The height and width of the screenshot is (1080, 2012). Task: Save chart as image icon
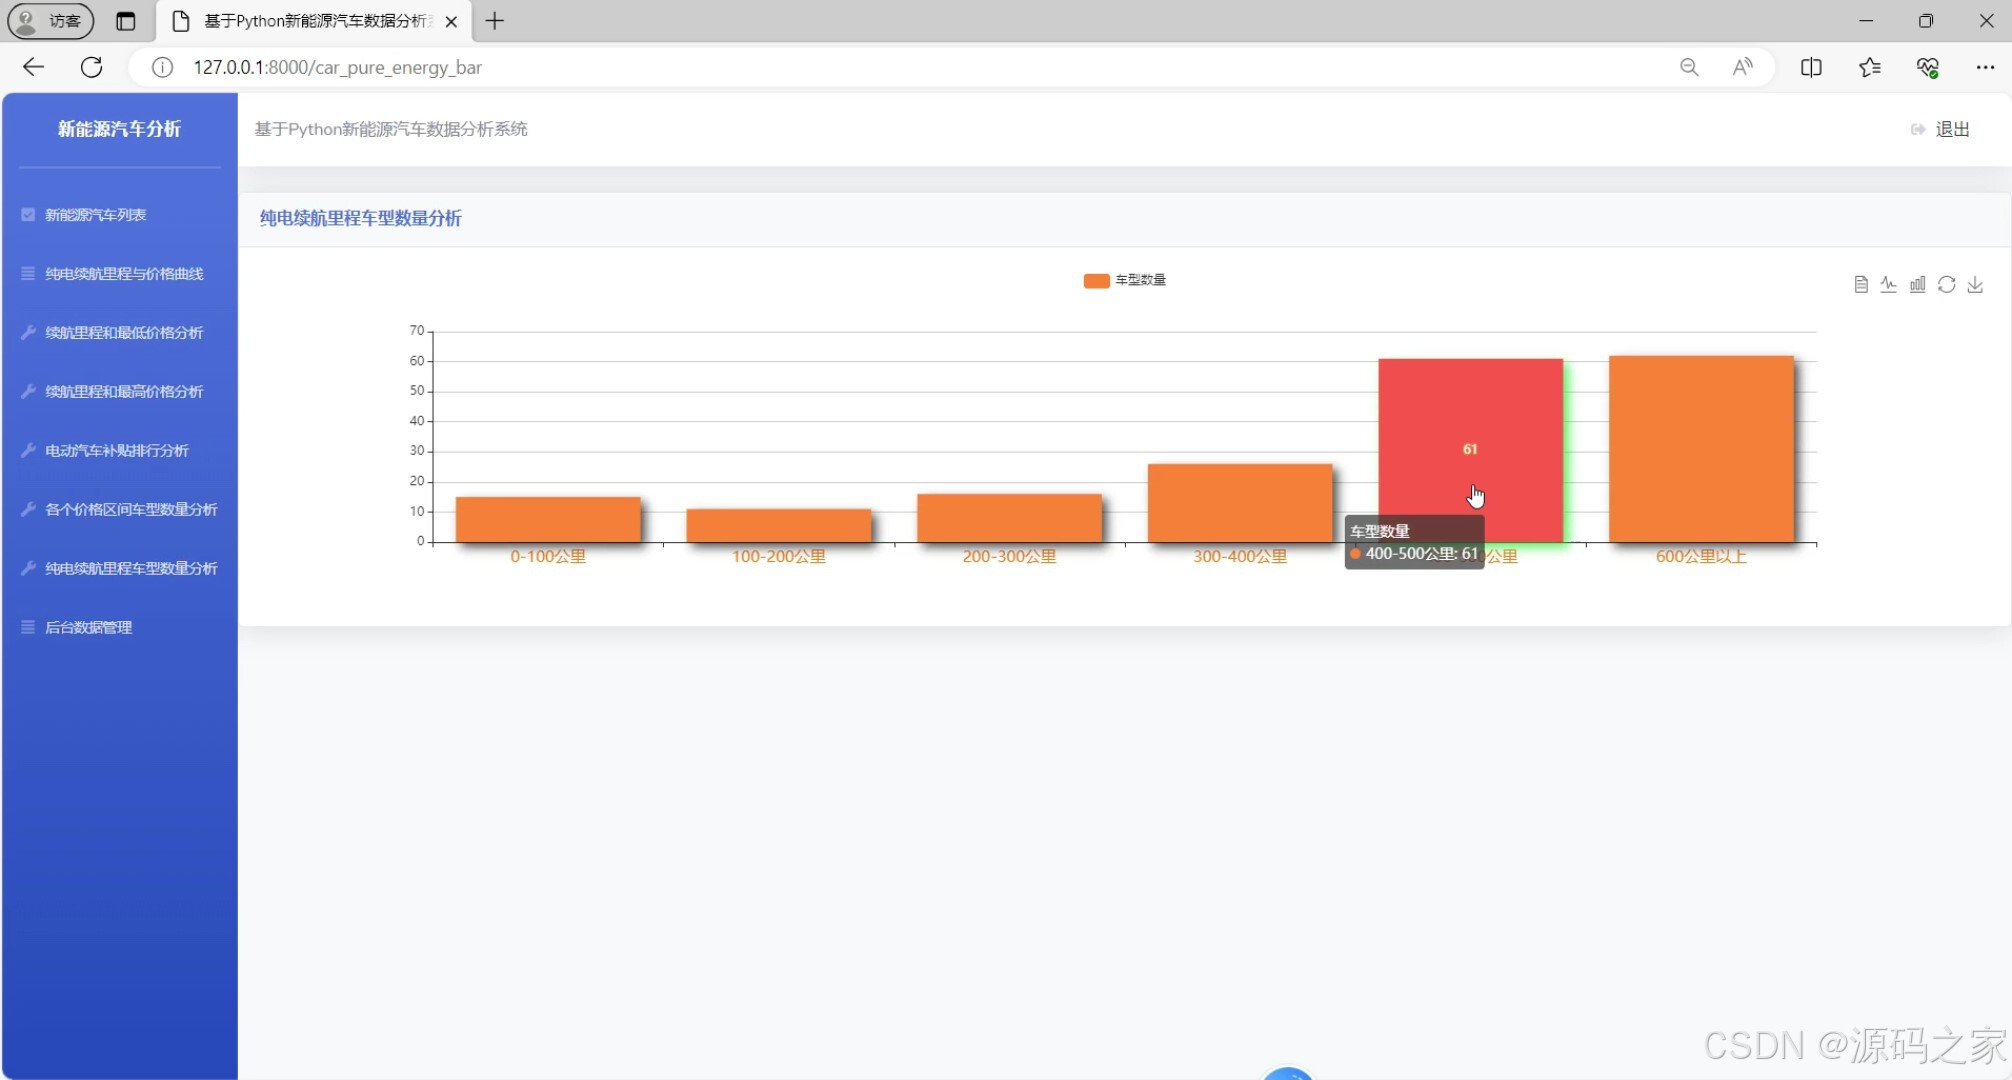[1975, 285]
